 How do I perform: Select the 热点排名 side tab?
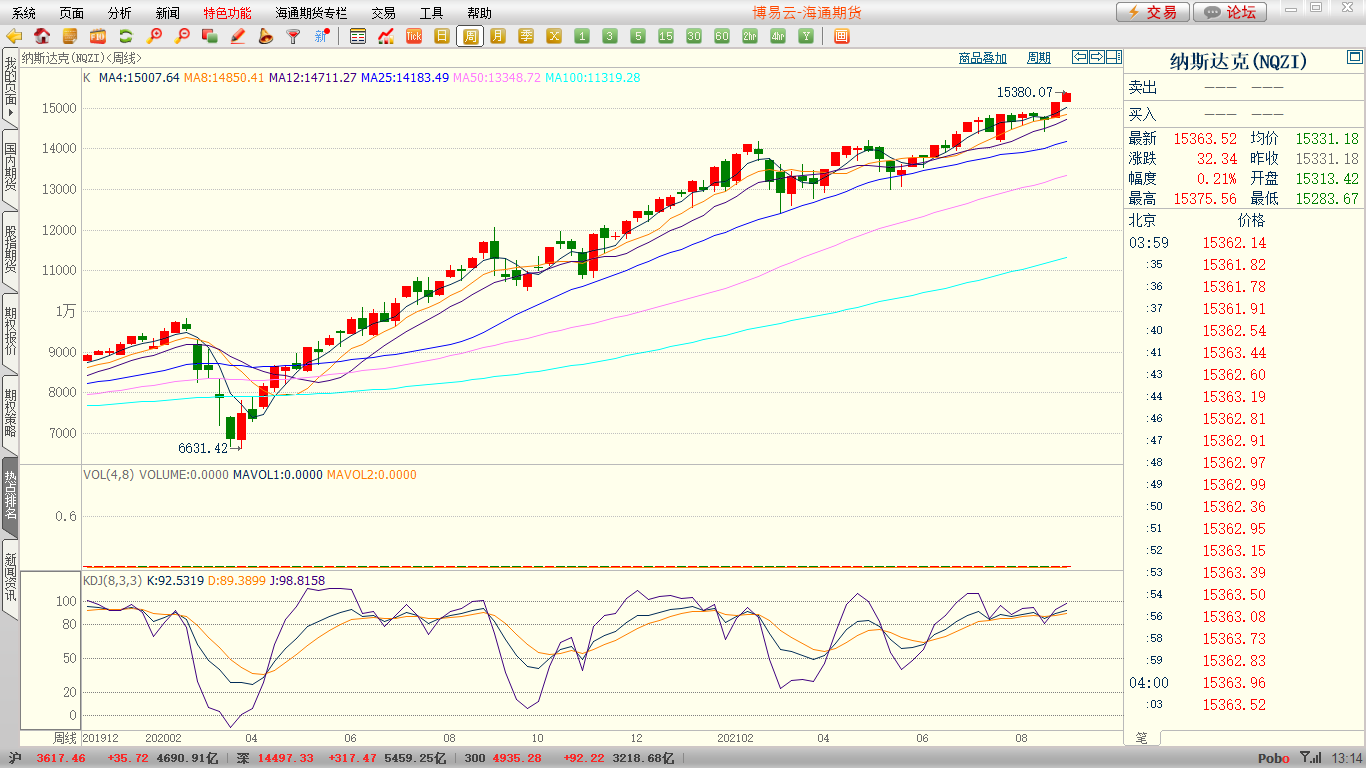tap(10, 496)
